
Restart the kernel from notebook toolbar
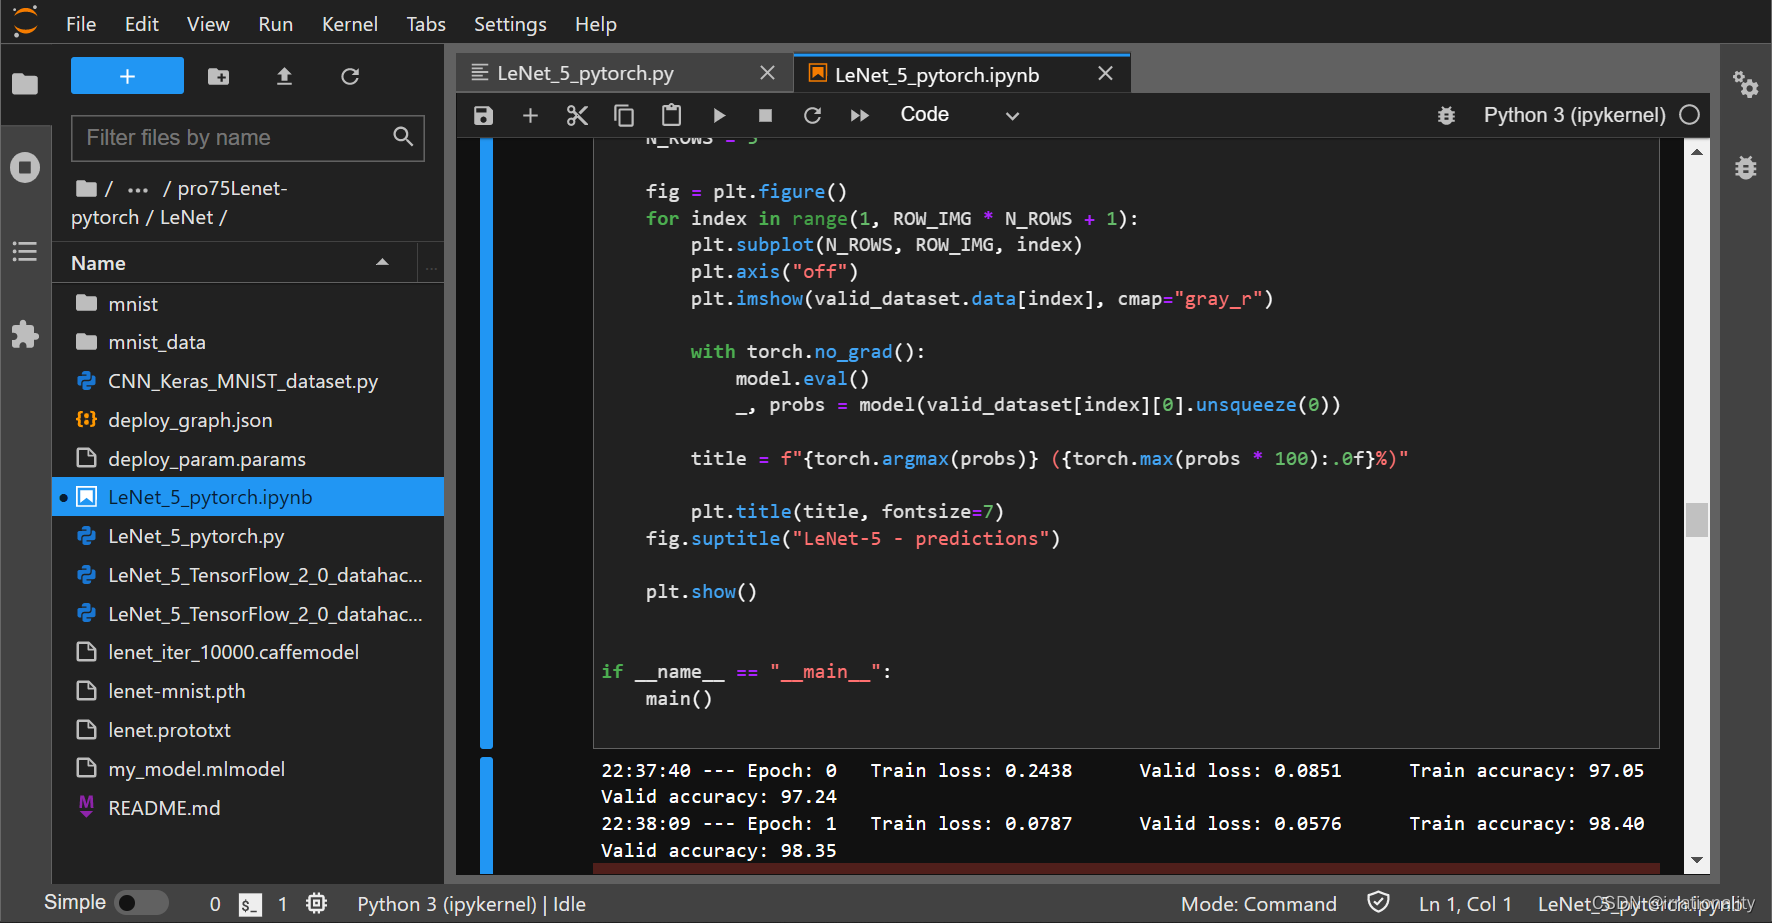coord(812,115)
